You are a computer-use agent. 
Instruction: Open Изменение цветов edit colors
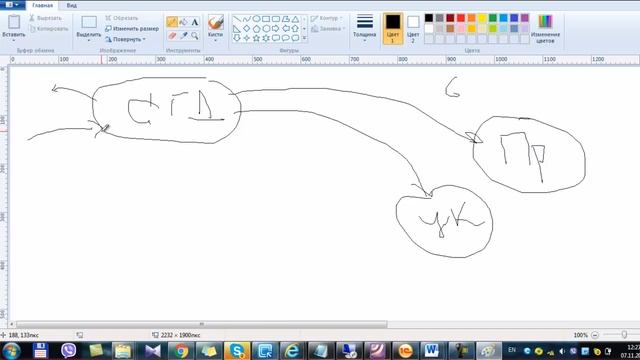point(545,29)
